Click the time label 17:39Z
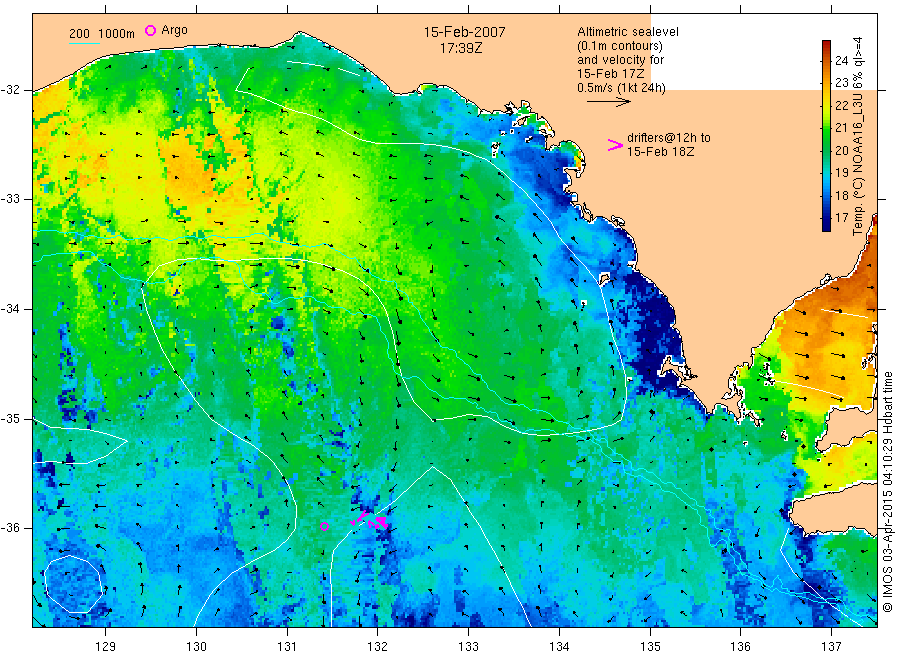 (461, 49)
